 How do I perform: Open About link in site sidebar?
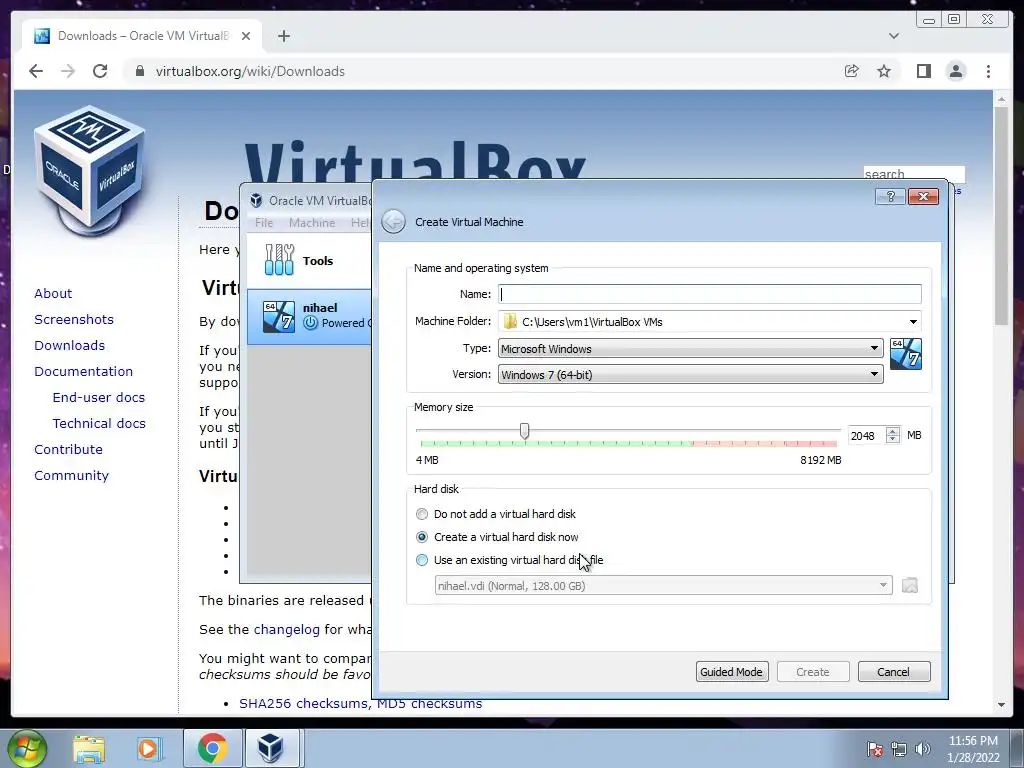click(53, 293)
